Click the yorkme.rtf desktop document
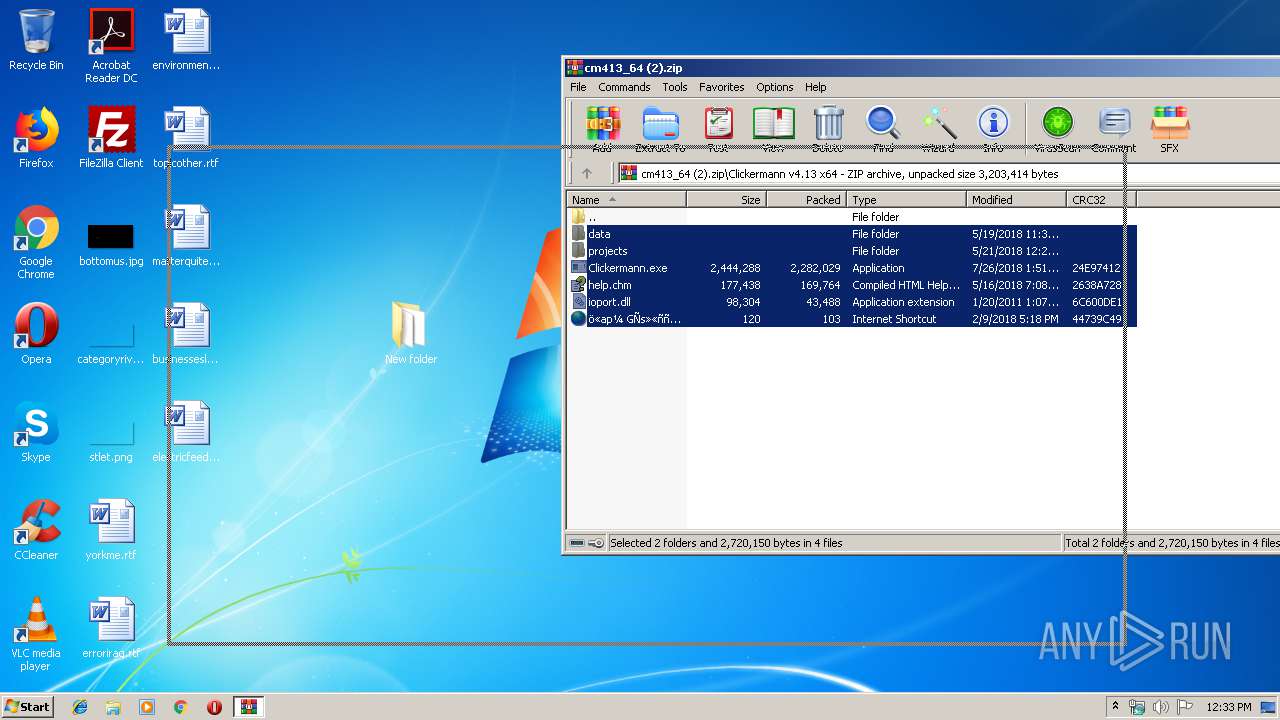Image resolution: width=1280 pixels, height=720 pixels. [x=111, y=530]
